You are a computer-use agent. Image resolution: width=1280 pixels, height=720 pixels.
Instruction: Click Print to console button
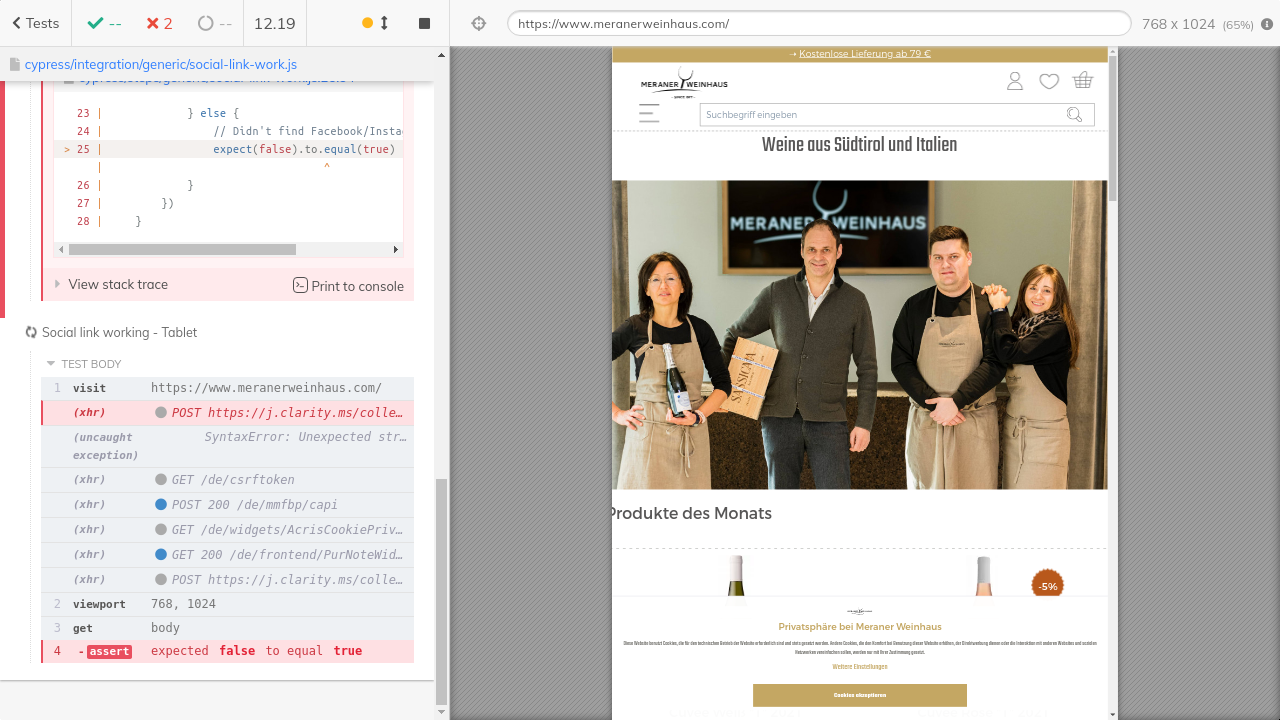tap(348, 286)
